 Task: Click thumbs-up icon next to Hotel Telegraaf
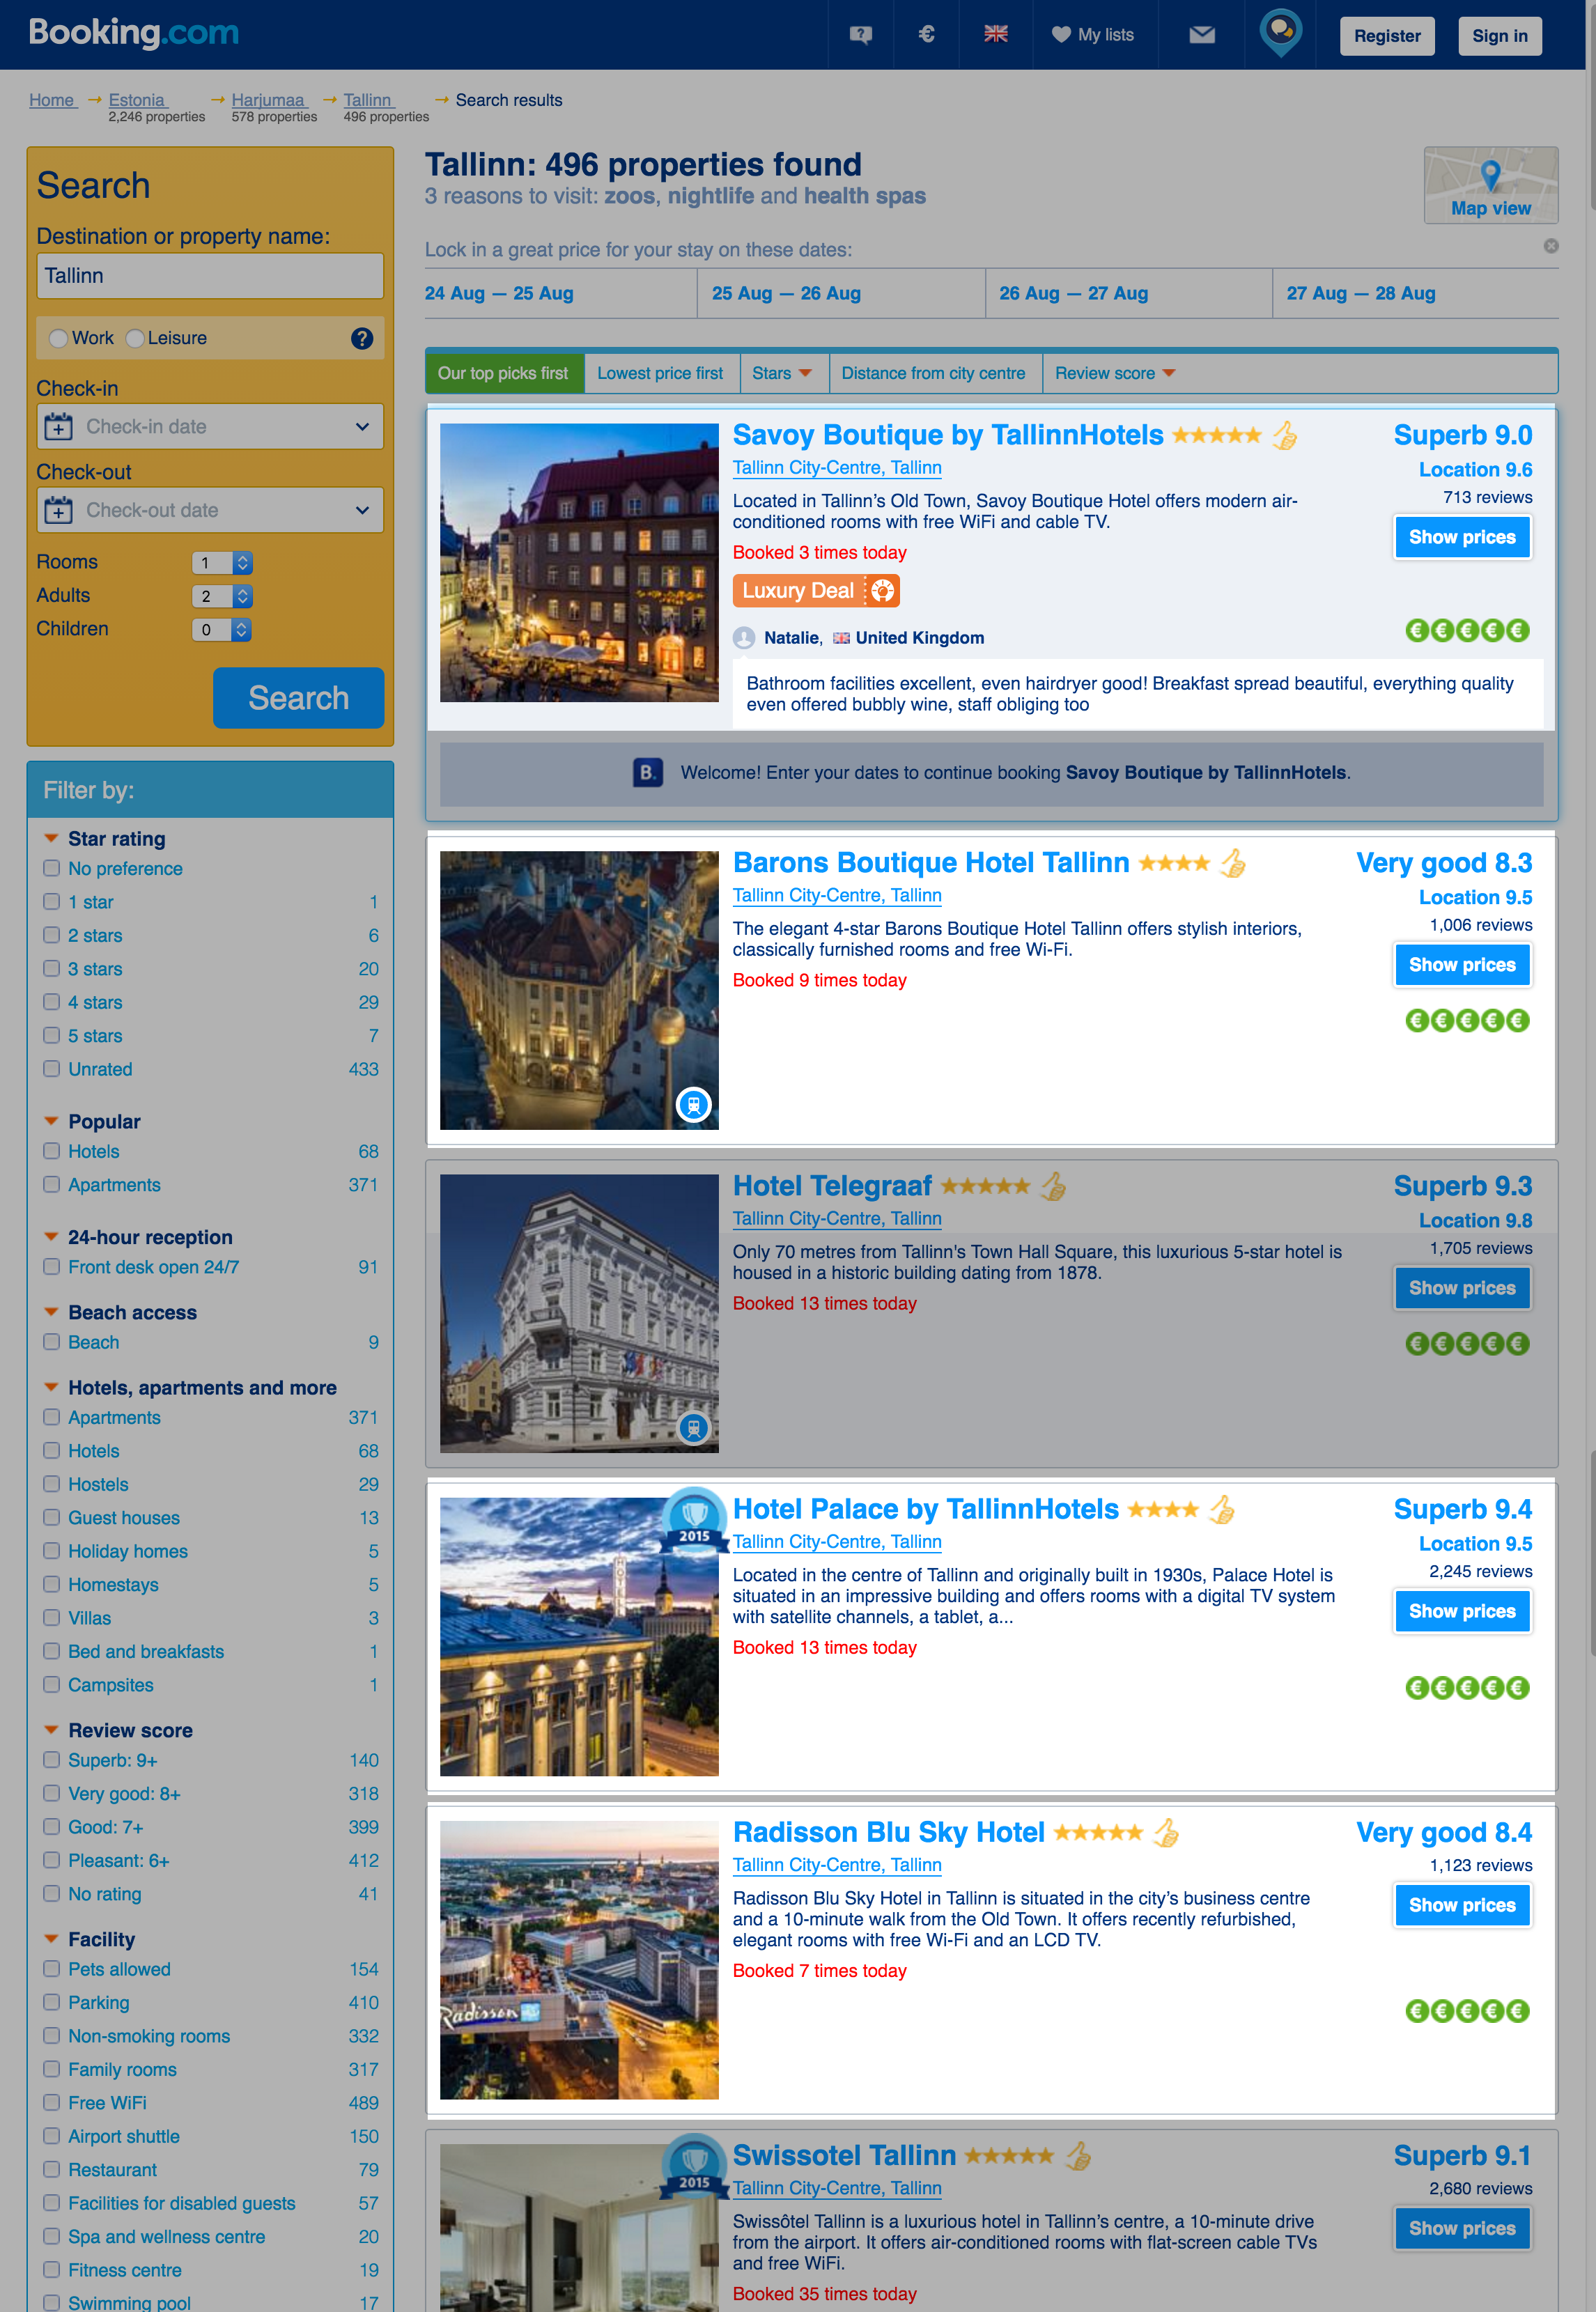[x=1053, y=1187]
